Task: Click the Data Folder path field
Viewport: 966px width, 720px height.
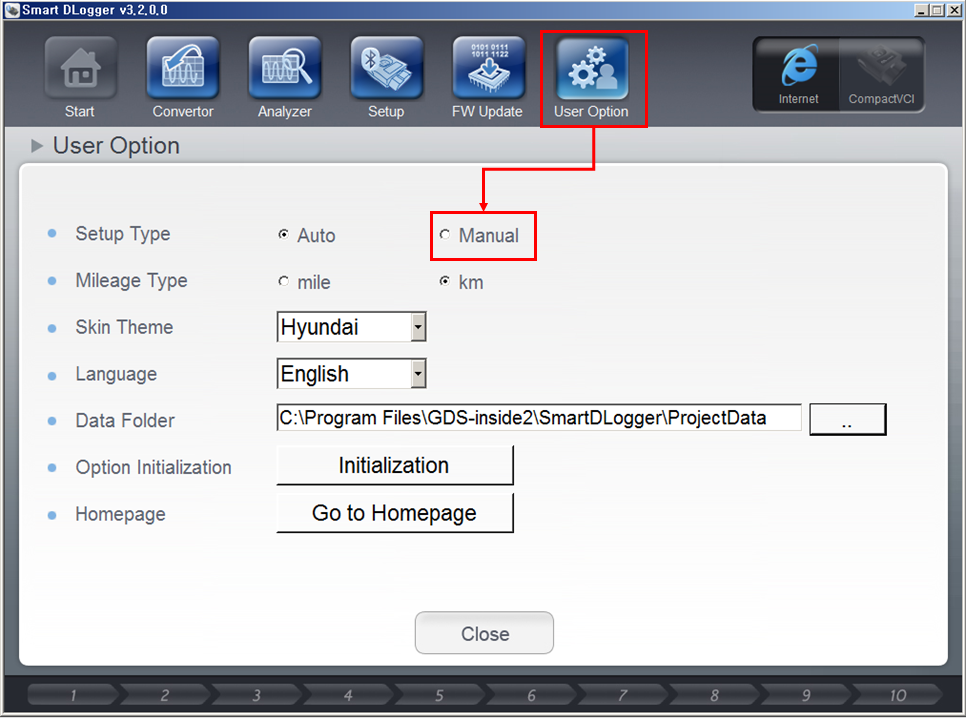Action: coord(539,418)
